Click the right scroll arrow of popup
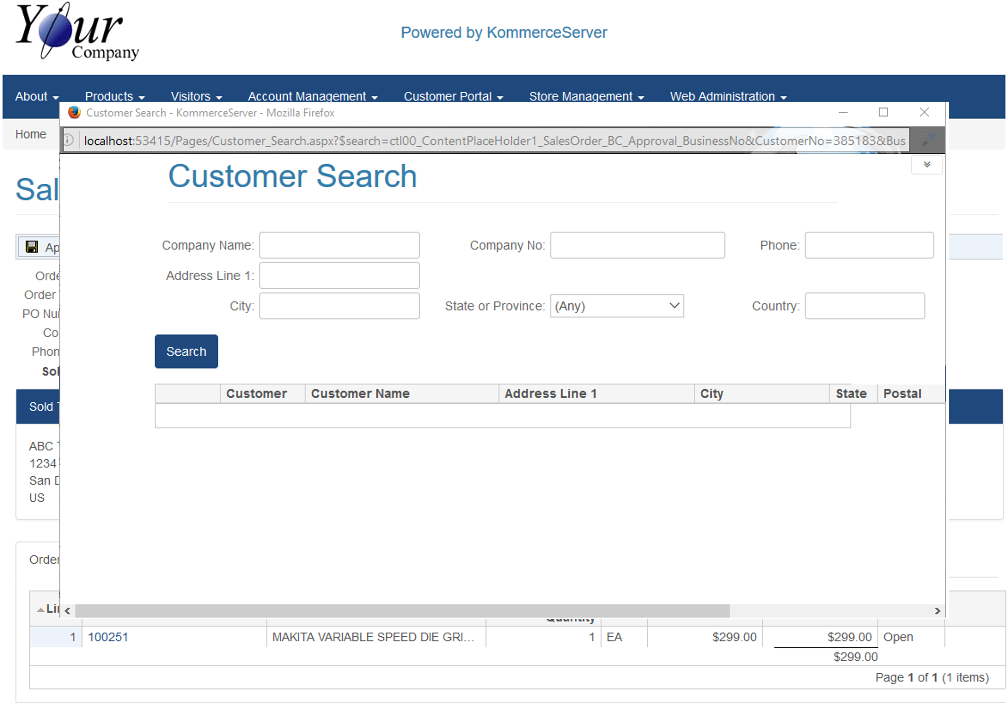Image resolution: width=1008 pixels, height=722 pixels. coord(937,611)
